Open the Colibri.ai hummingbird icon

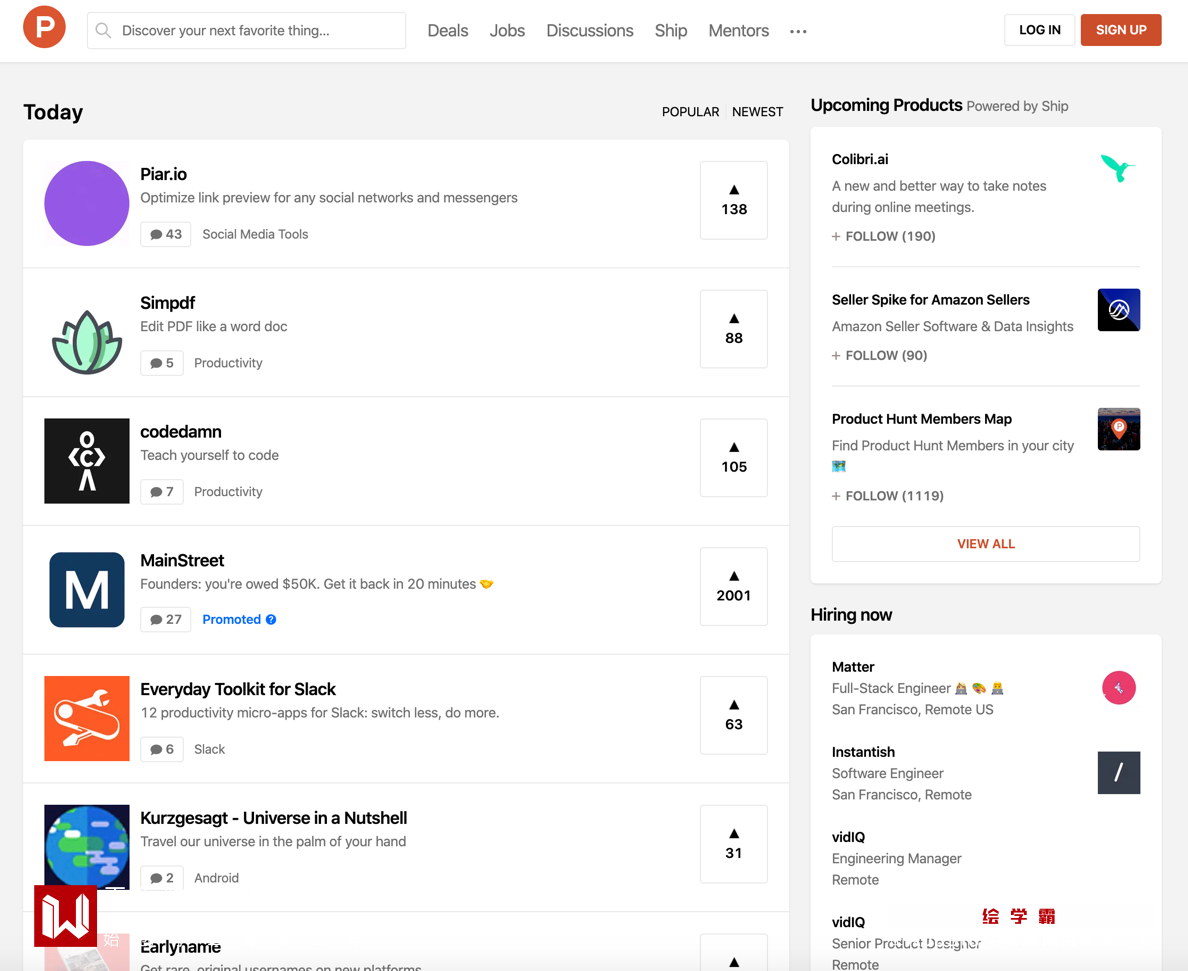(x=1118, y=168)
